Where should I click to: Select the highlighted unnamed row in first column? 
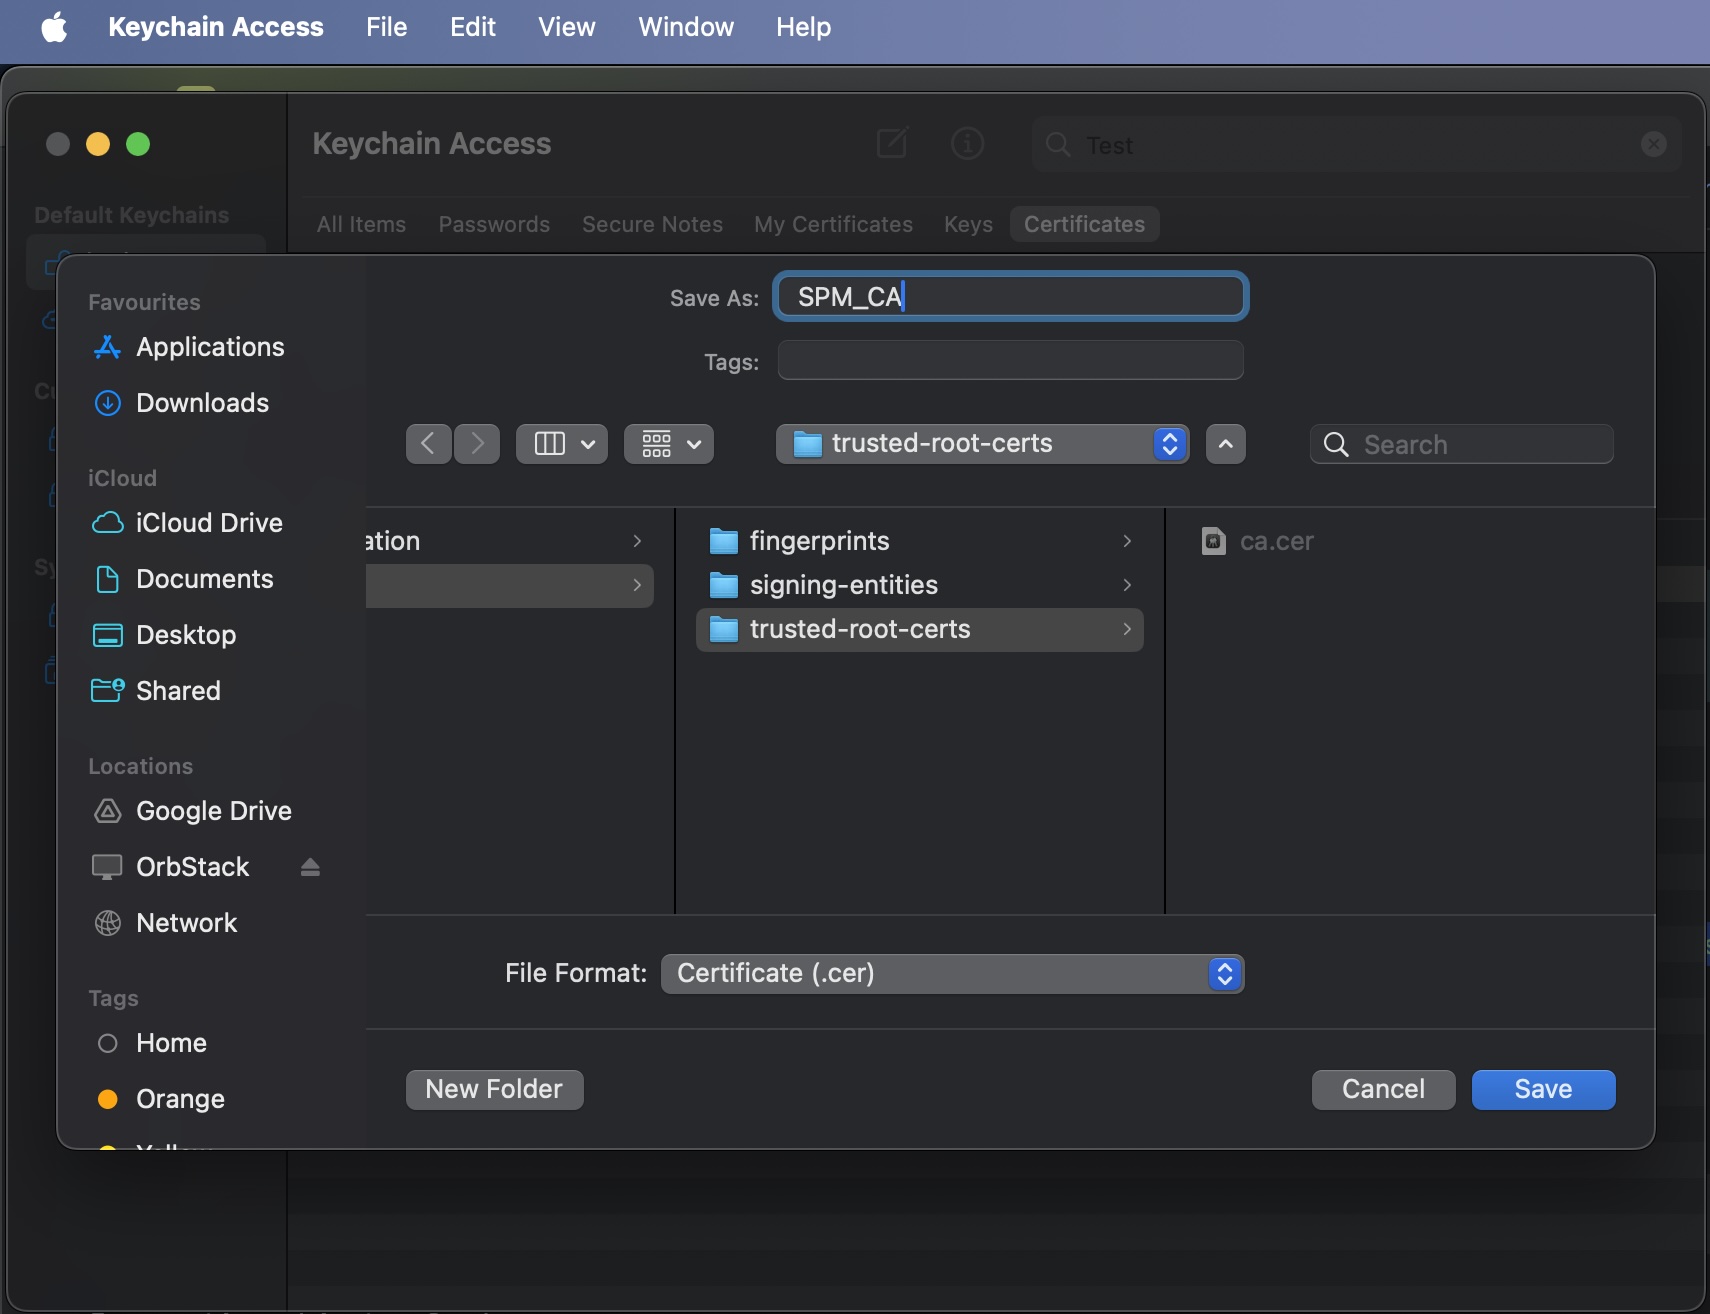click(509, 585)
